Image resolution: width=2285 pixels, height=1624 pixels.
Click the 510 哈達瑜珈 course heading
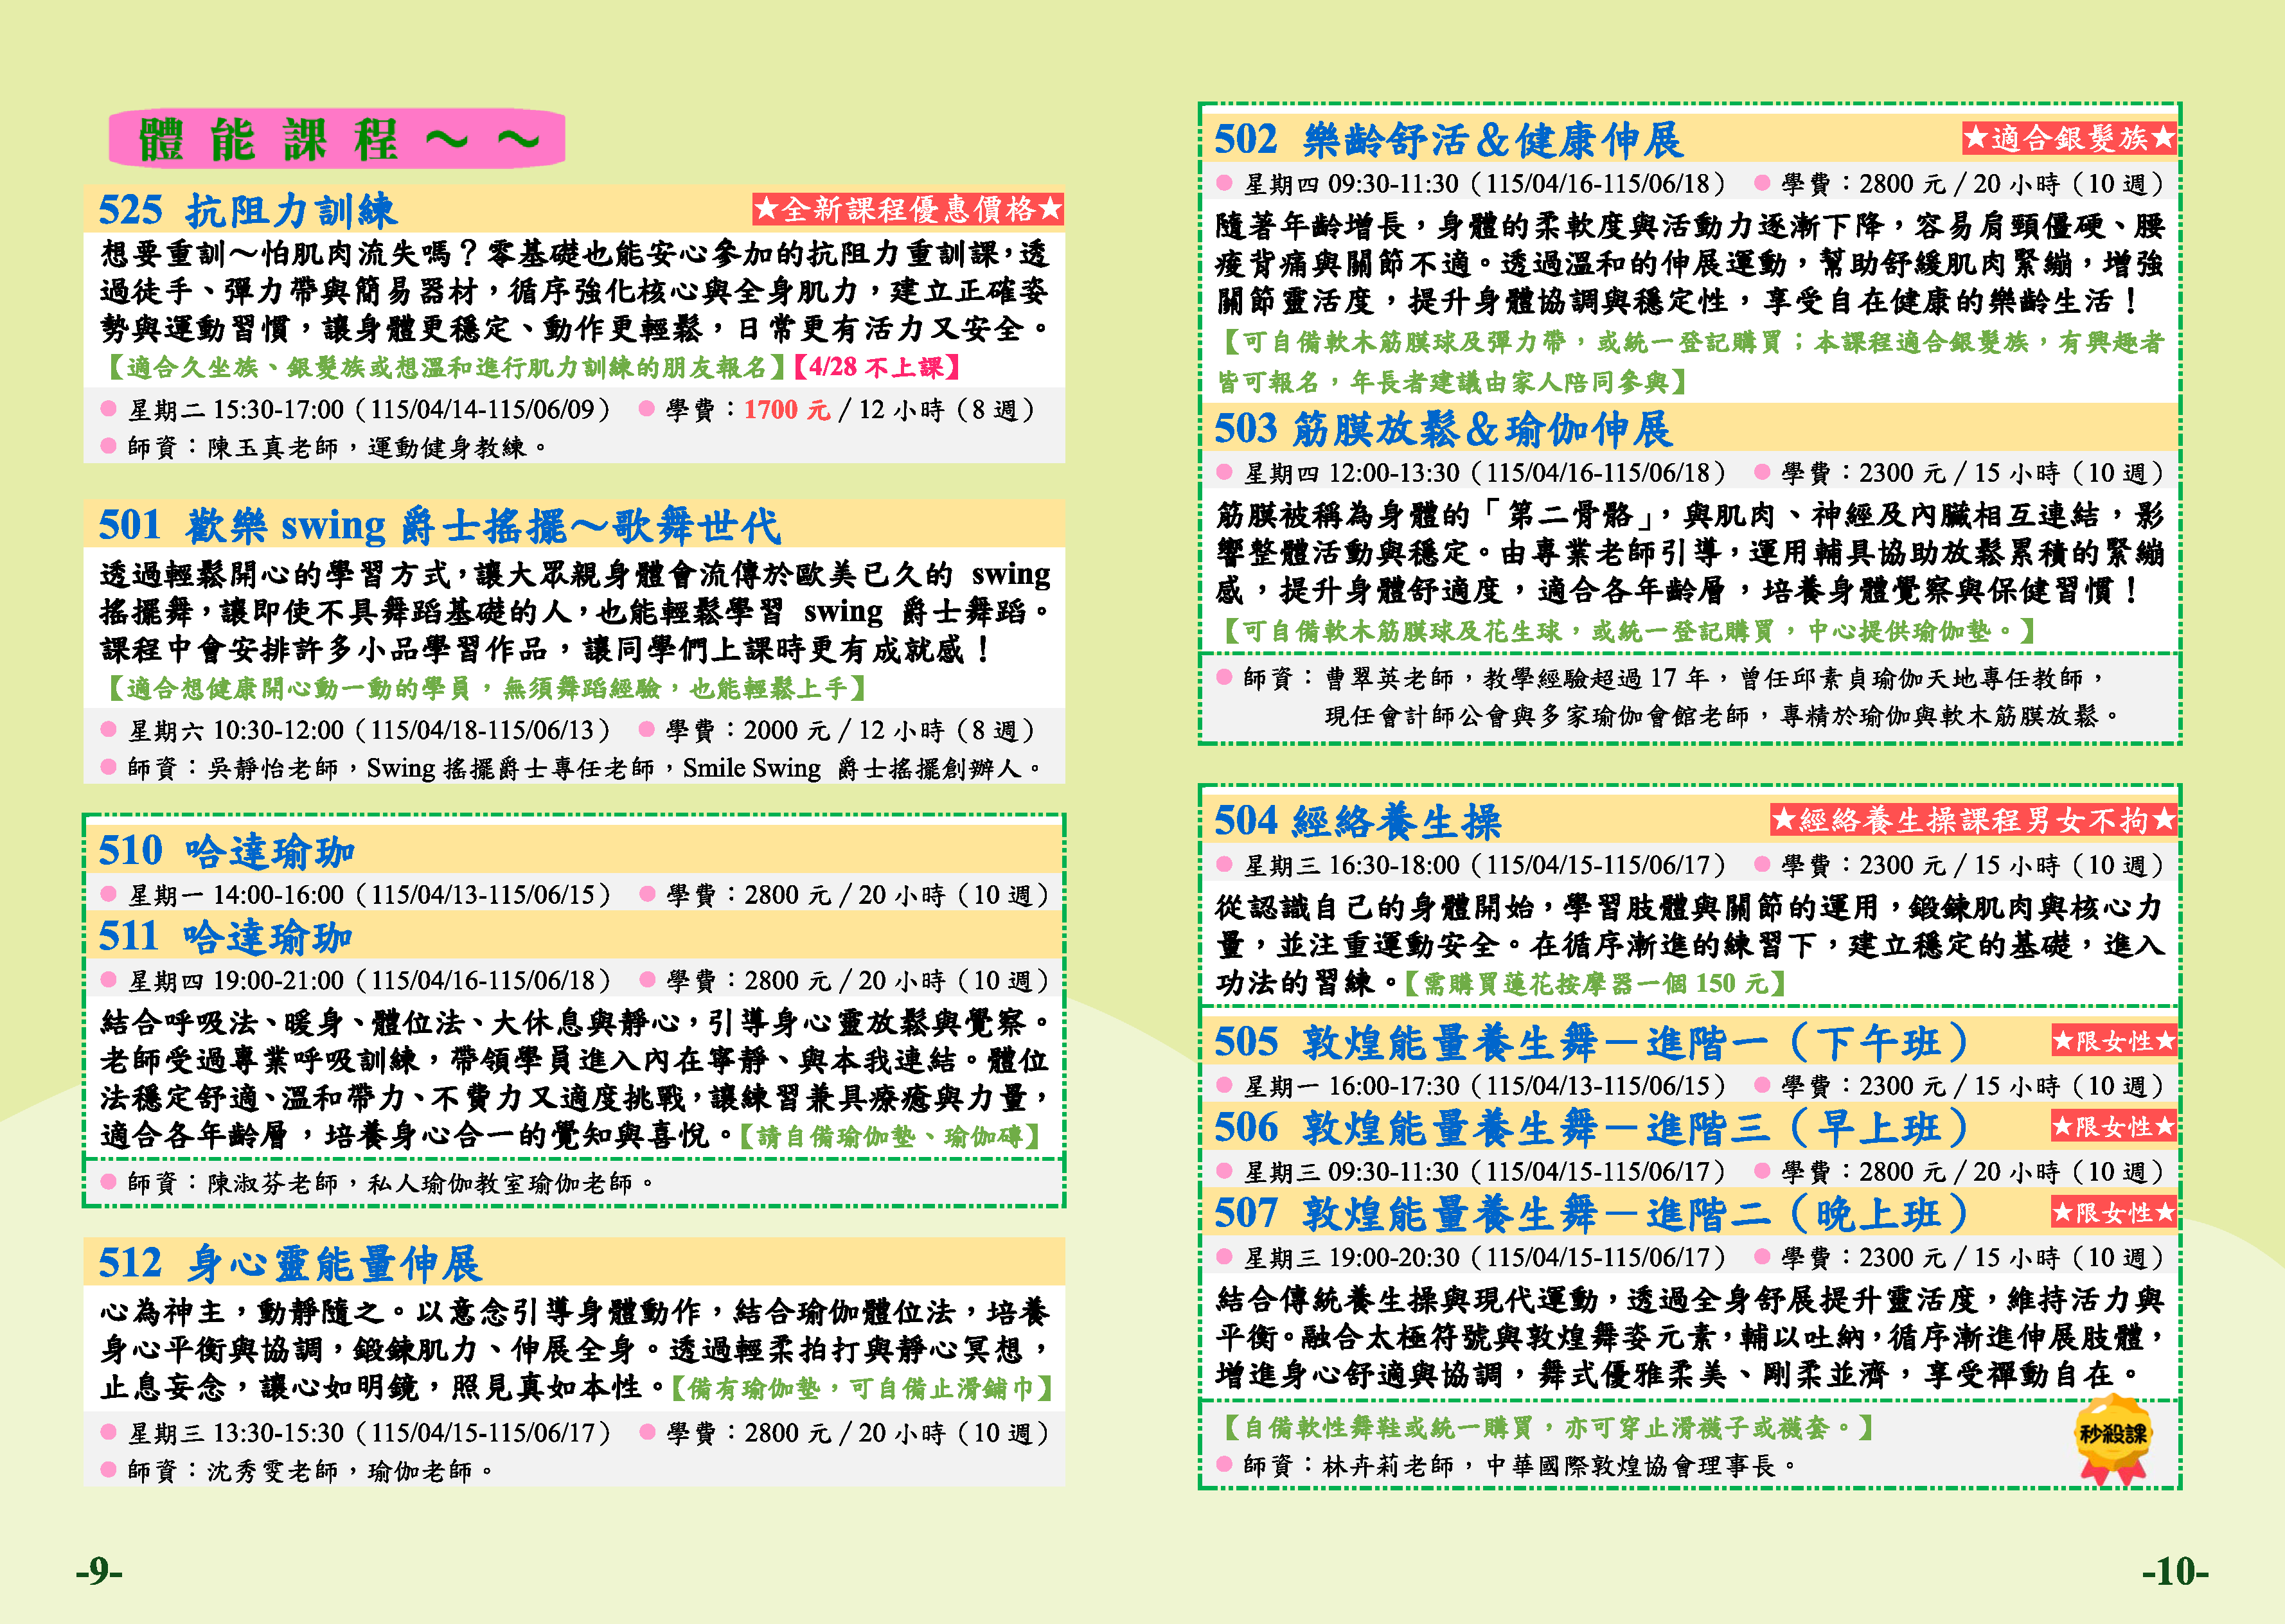[x=227, y=851]
